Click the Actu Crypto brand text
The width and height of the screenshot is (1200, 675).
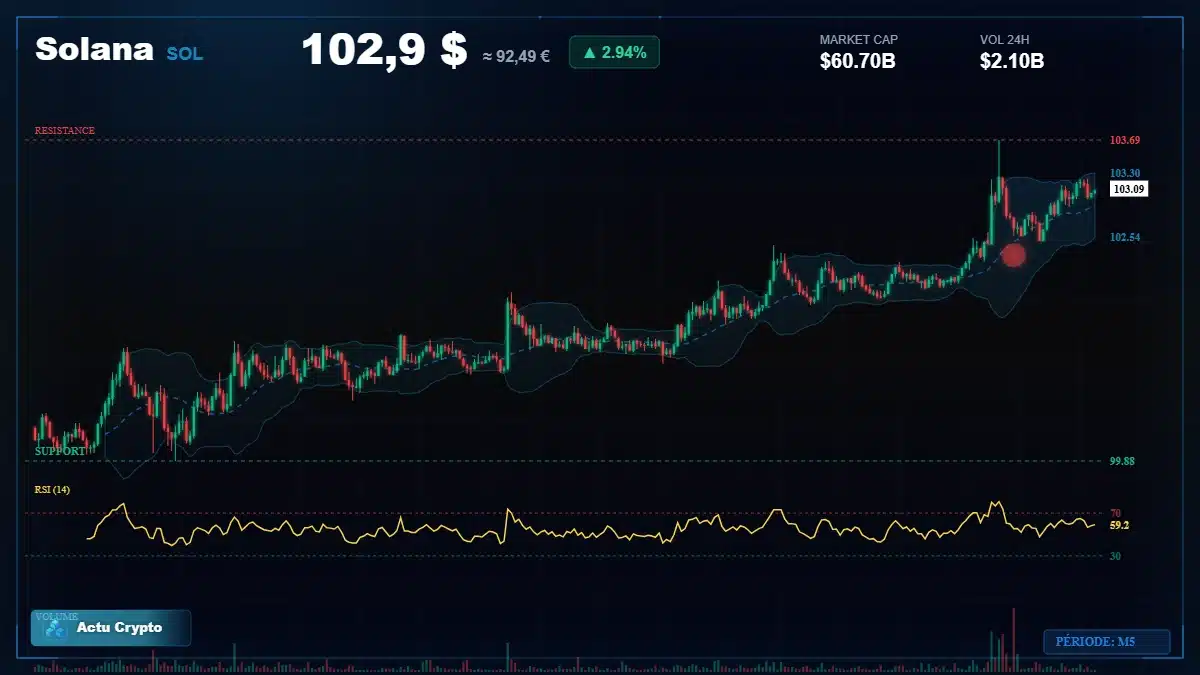pos(119,628)
